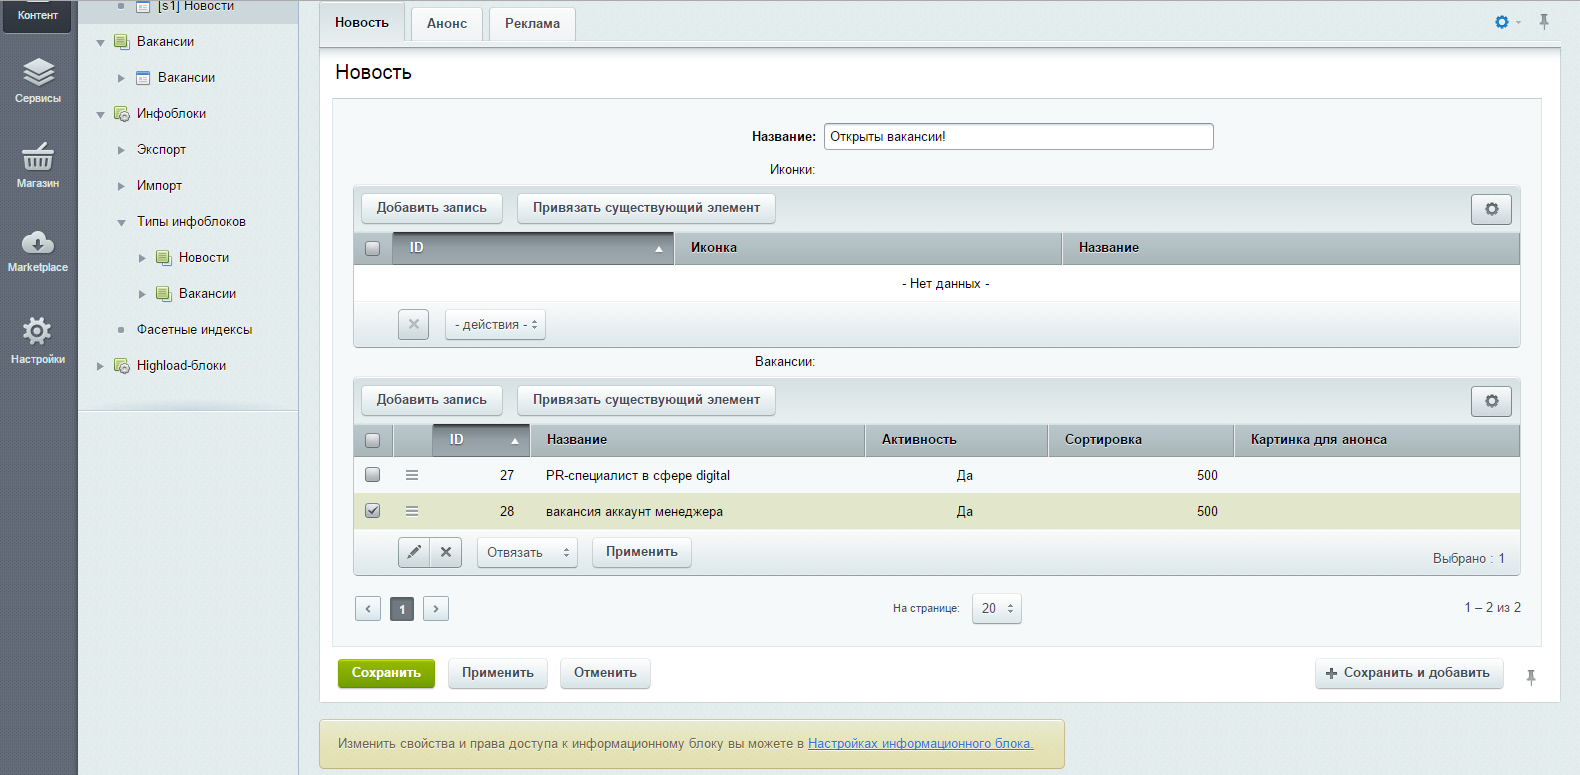This screenshot has width=1580, height=775.
Task: Check the box for PR-специалист row
Action: (373, 475)
